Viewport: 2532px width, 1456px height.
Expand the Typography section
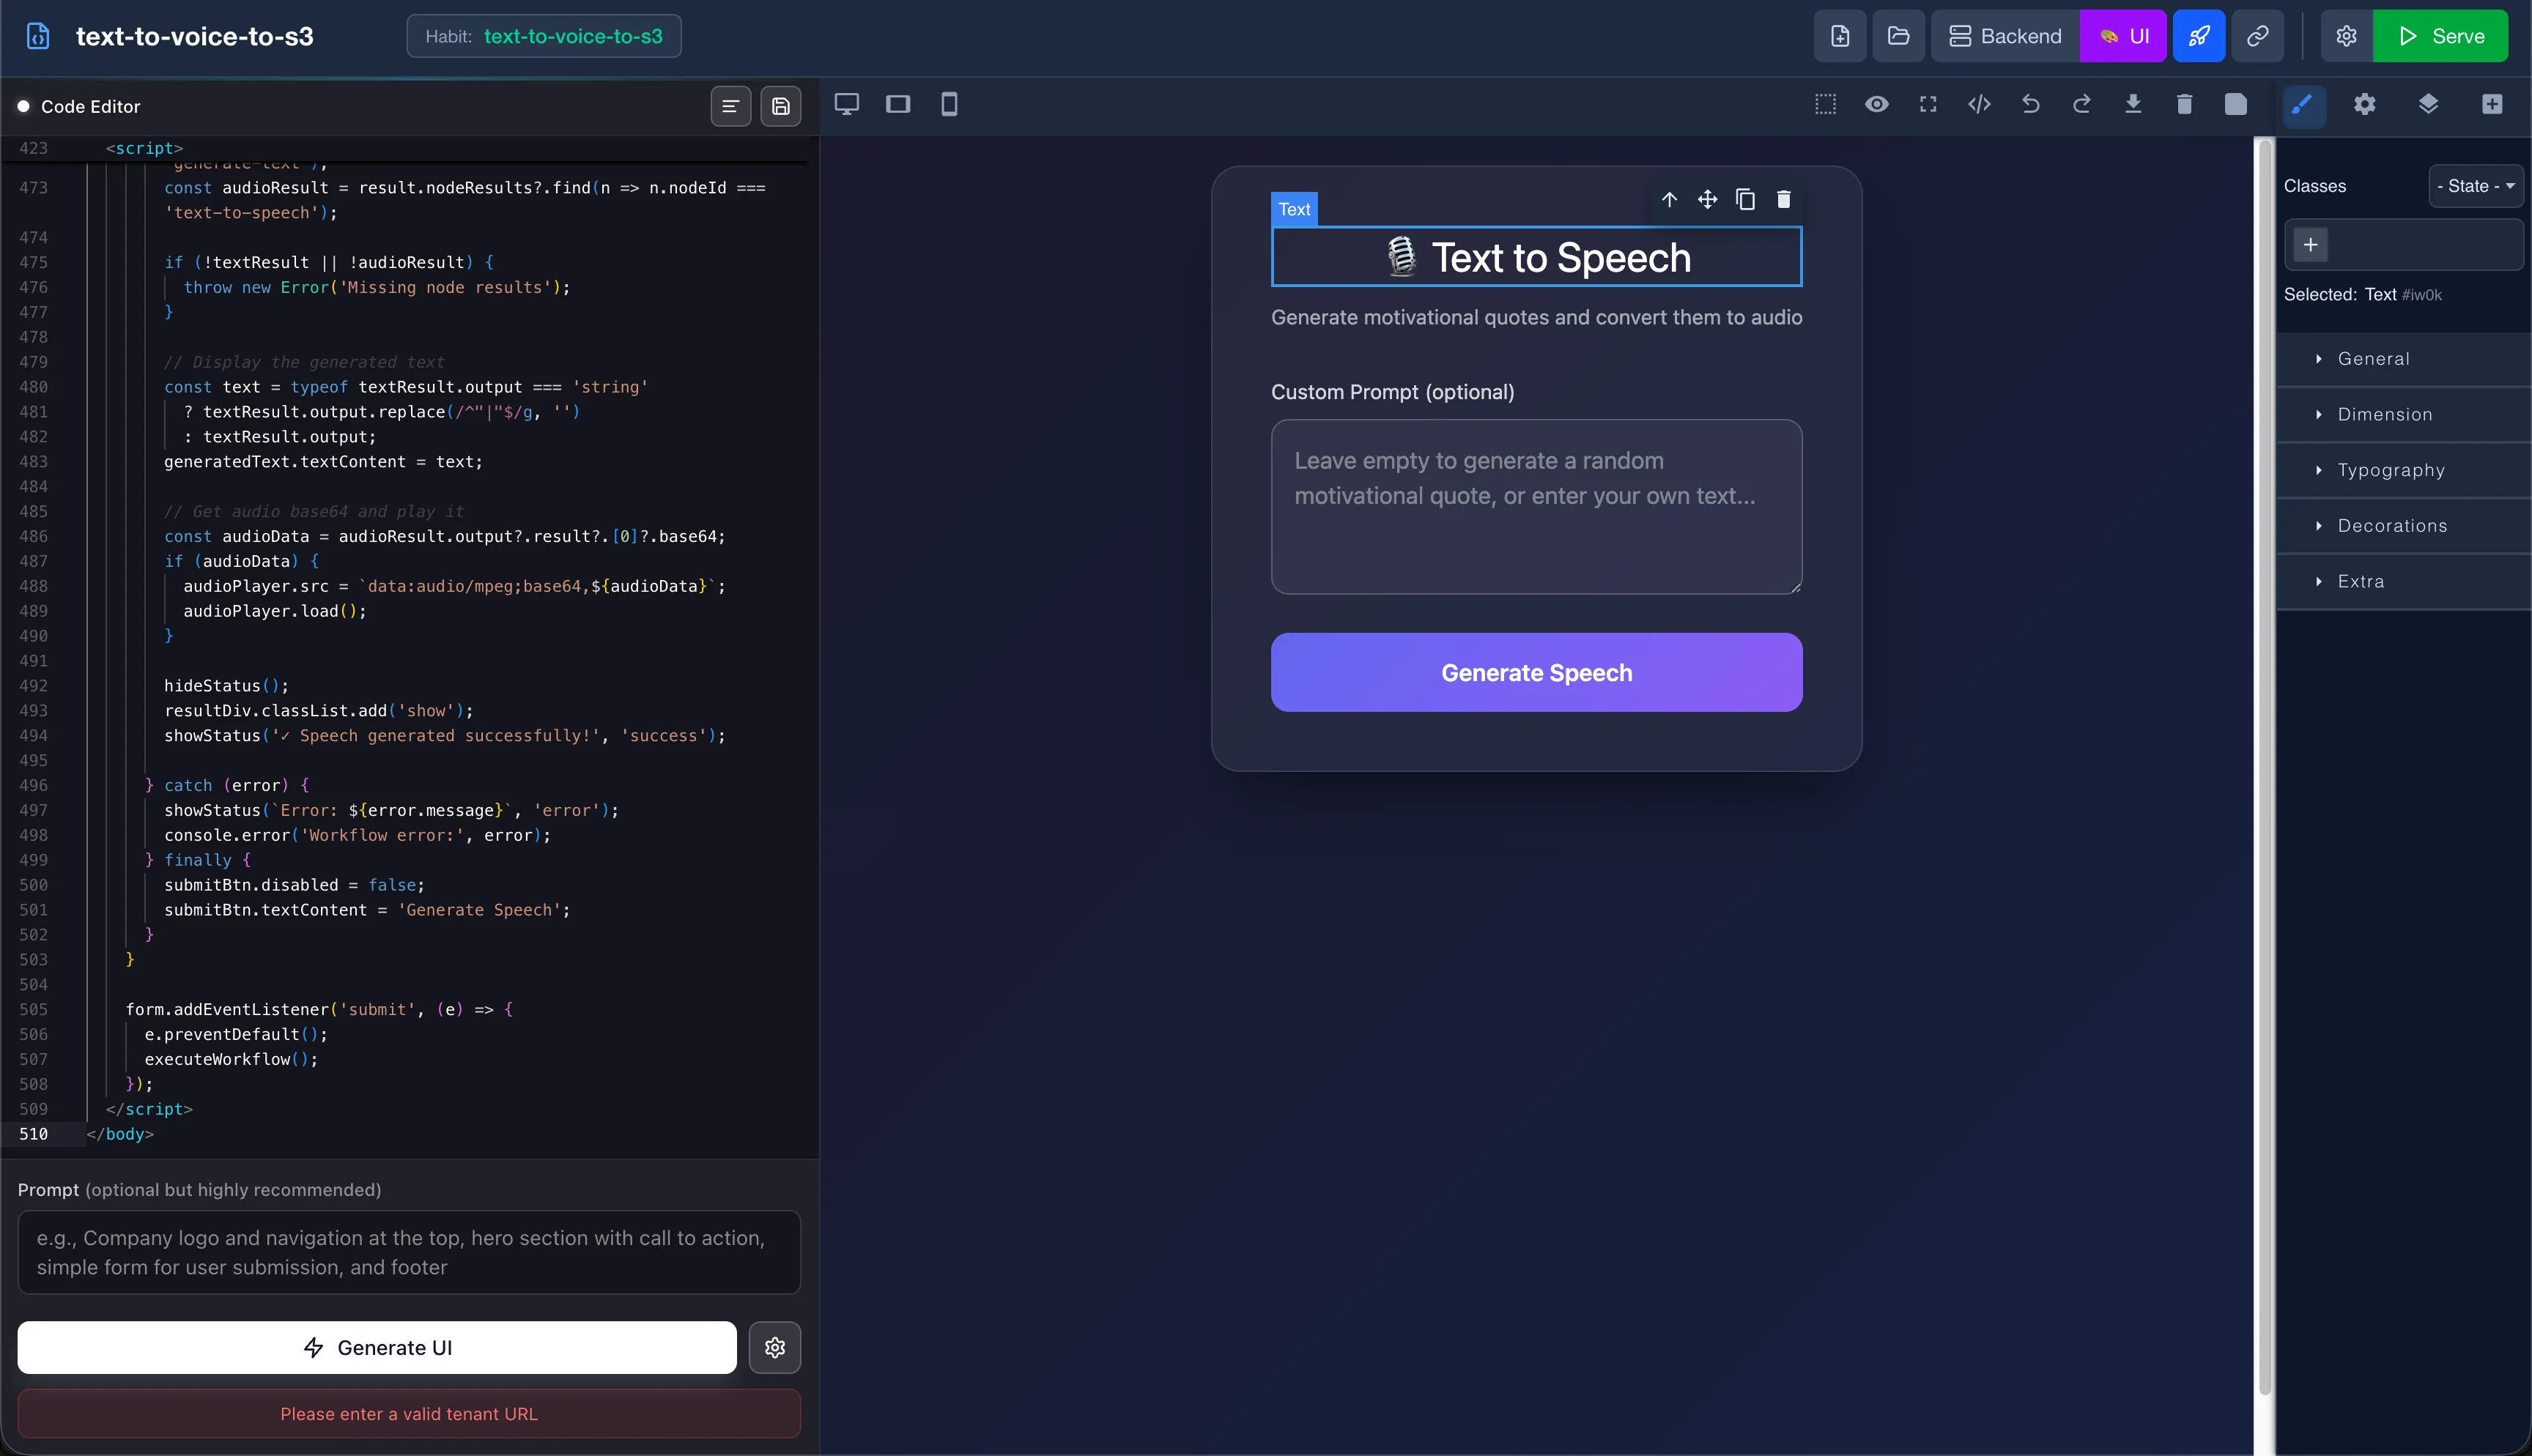[2391, 470]
